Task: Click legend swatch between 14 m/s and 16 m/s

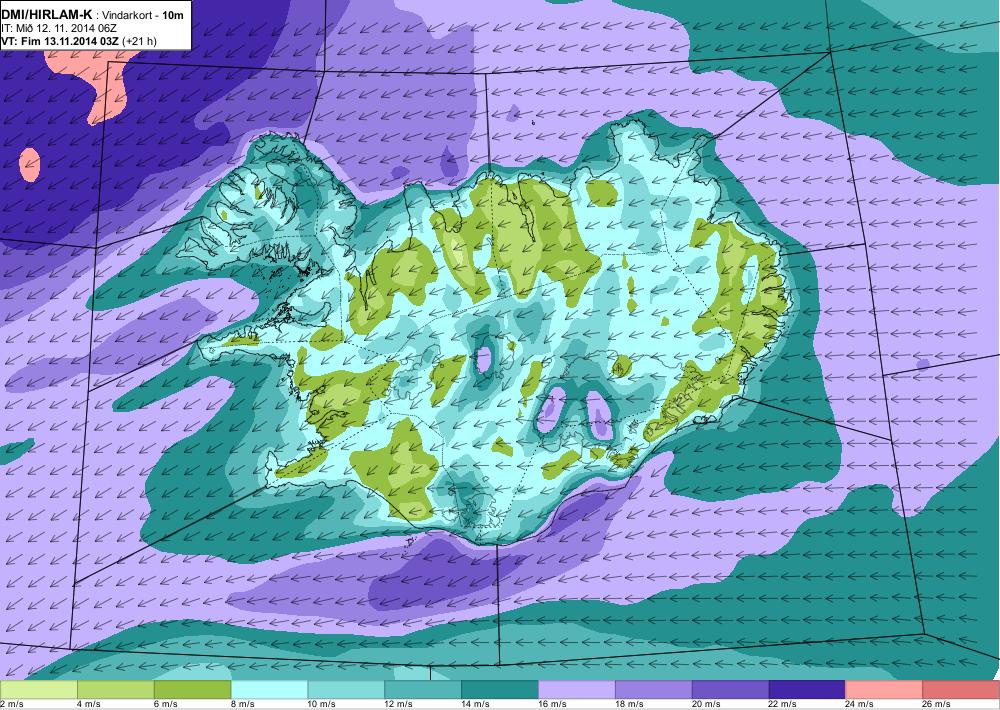Action: coord(500,690)
